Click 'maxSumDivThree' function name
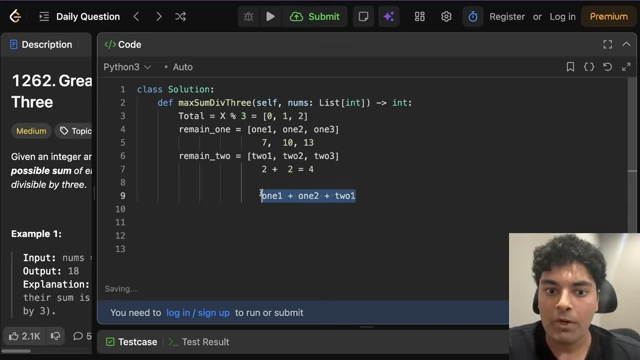 [x=215, y=103]
